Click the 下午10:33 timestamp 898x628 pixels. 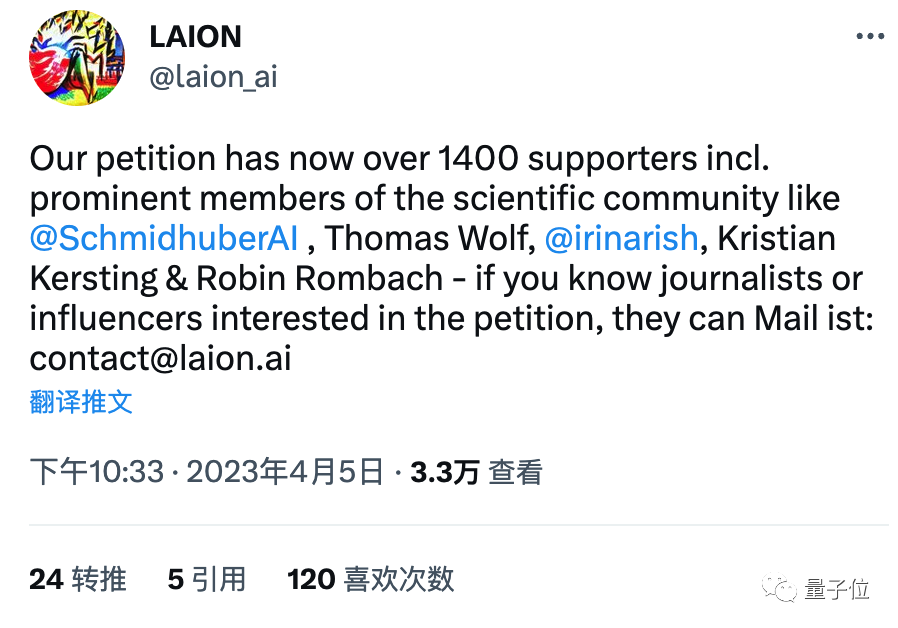click(96, 472)
